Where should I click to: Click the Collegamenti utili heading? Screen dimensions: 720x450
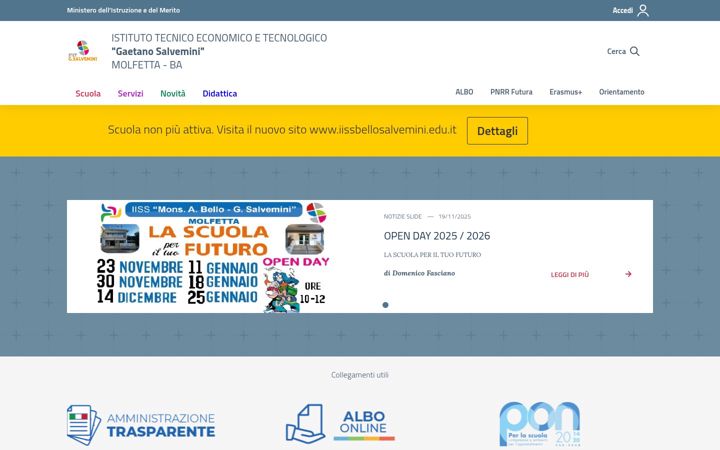360,375
